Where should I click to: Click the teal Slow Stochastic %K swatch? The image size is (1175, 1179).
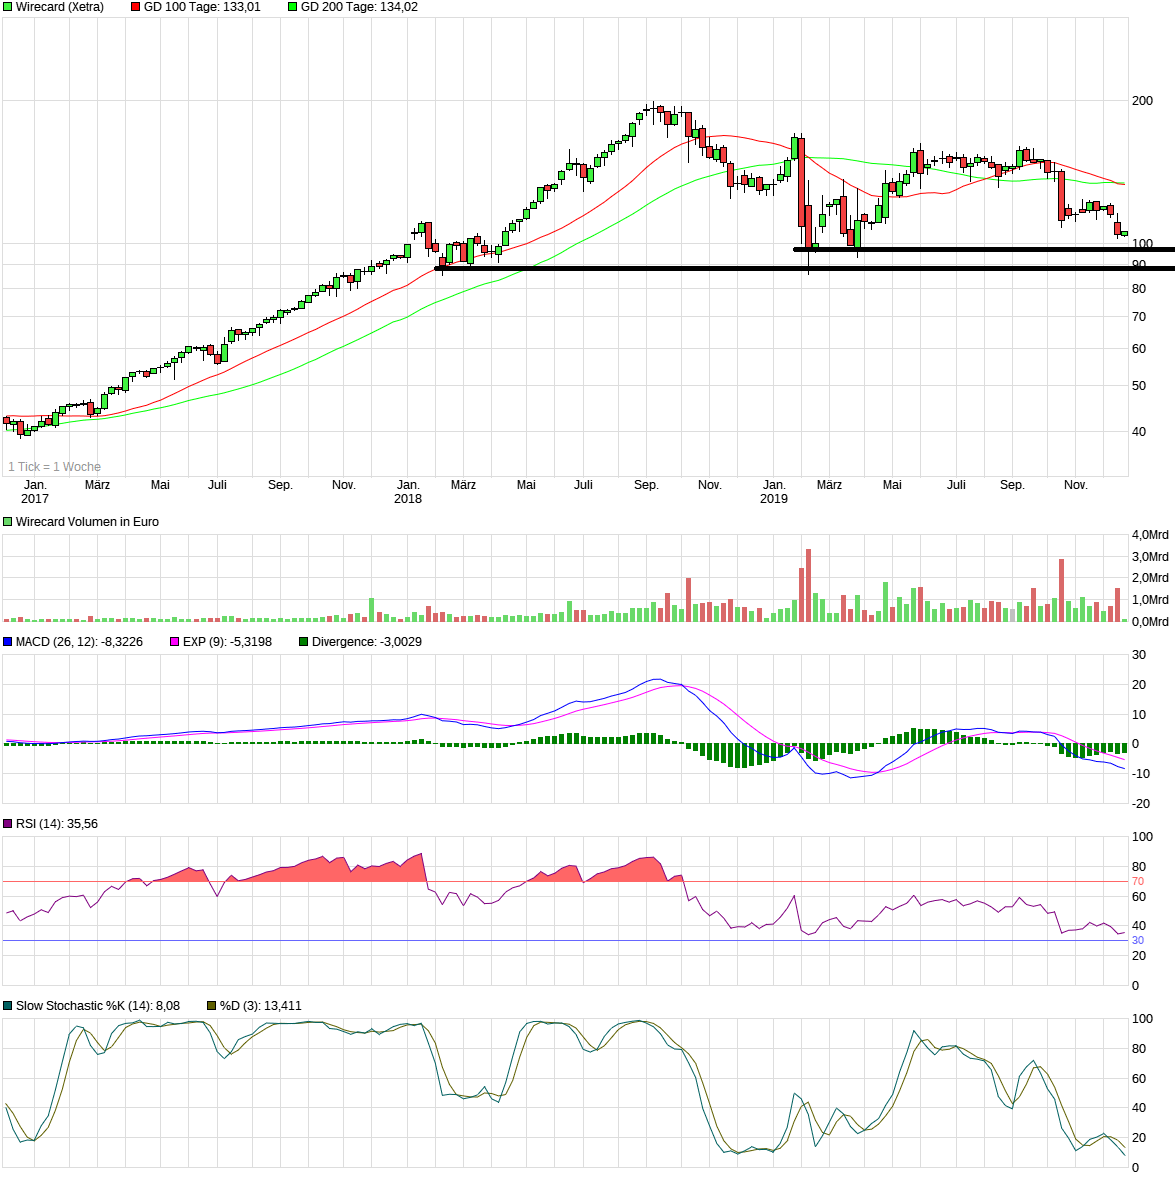(8, 1006)
